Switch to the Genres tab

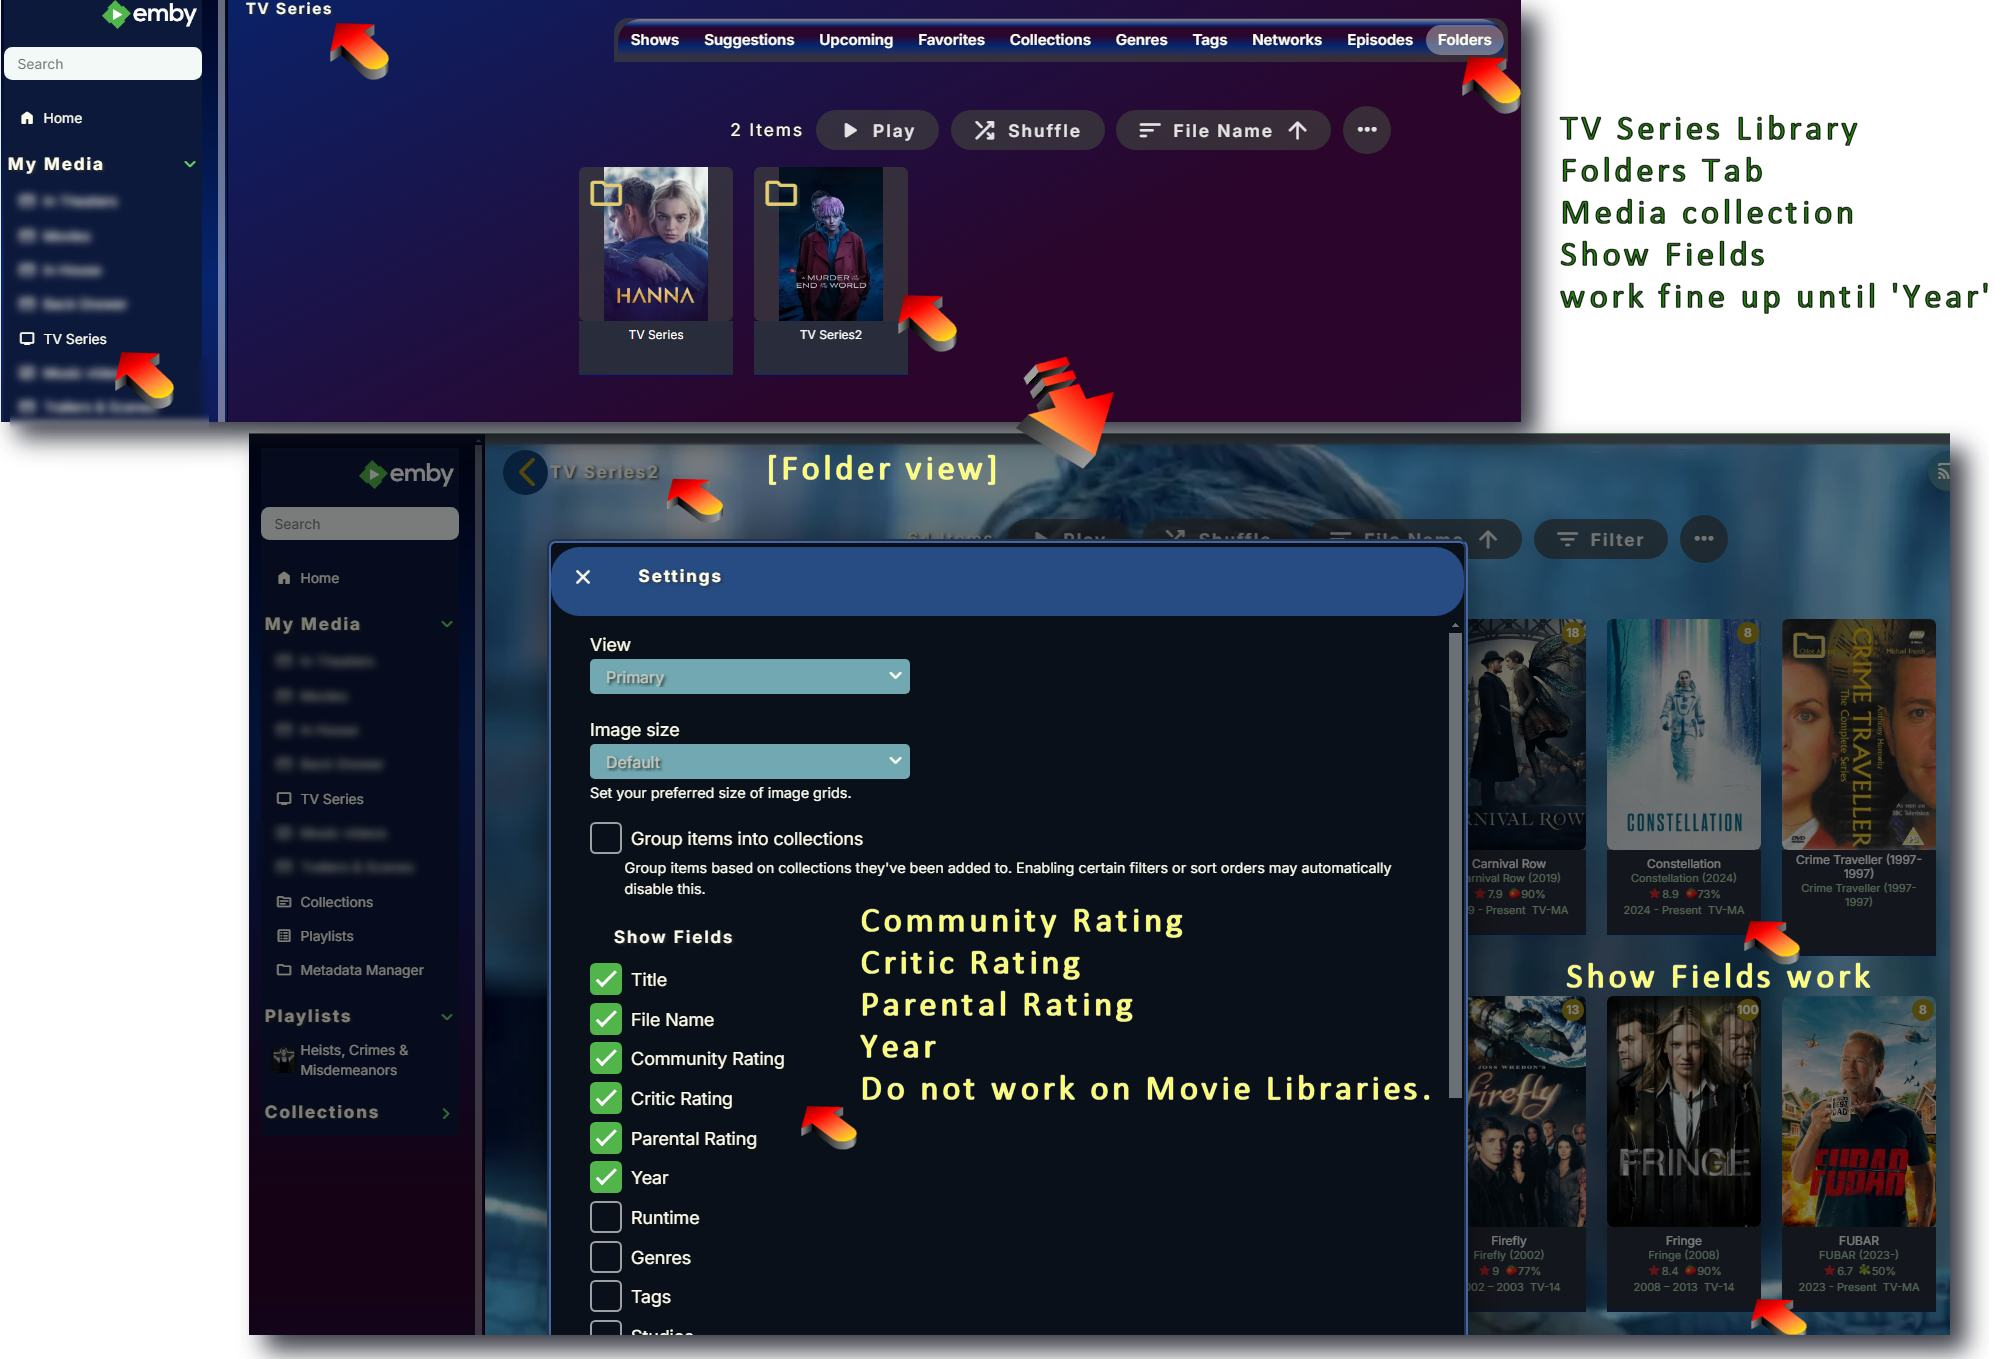pos(1141,40)
